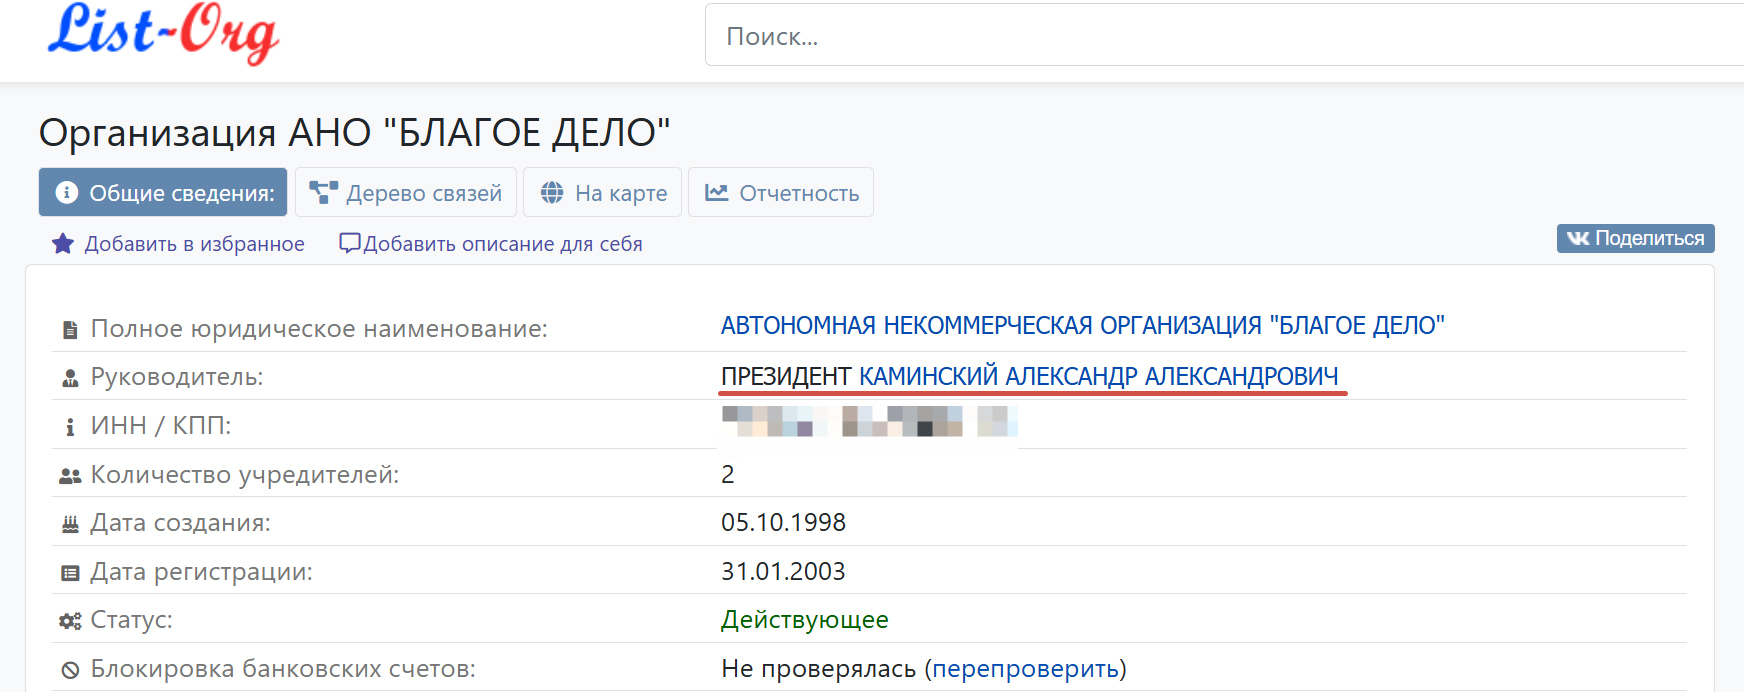Open the Дерево связей tab
The image size is (1744, 692).
(406, 192)
